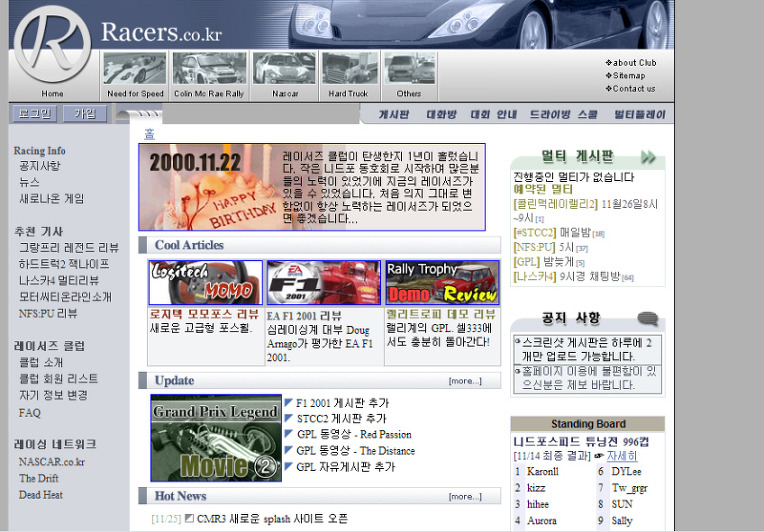This screenshot has height=532, width=764.
Task: Open the Nascar game section
Action: (x=285, y=69)
